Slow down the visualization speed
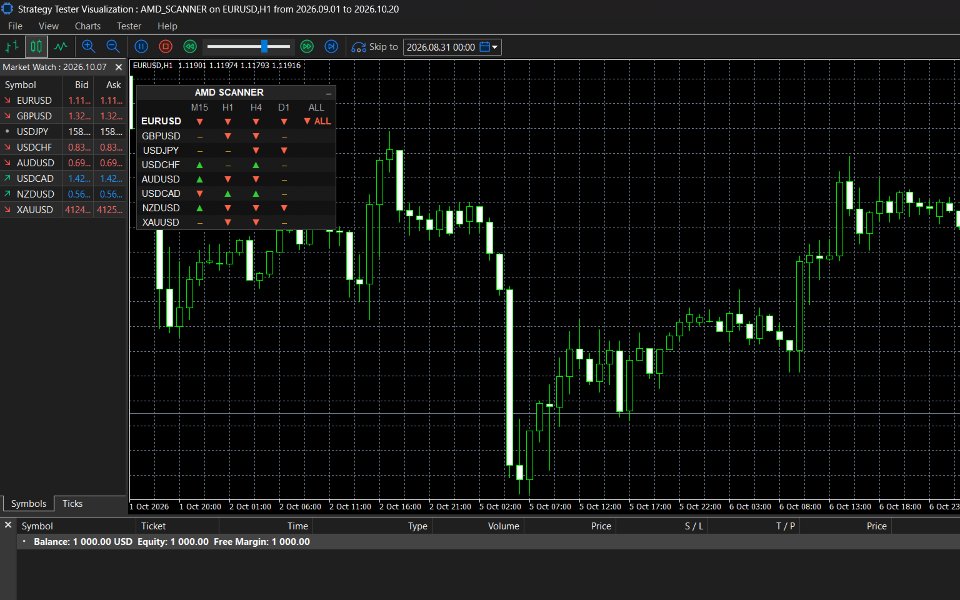 pos(190,47)
